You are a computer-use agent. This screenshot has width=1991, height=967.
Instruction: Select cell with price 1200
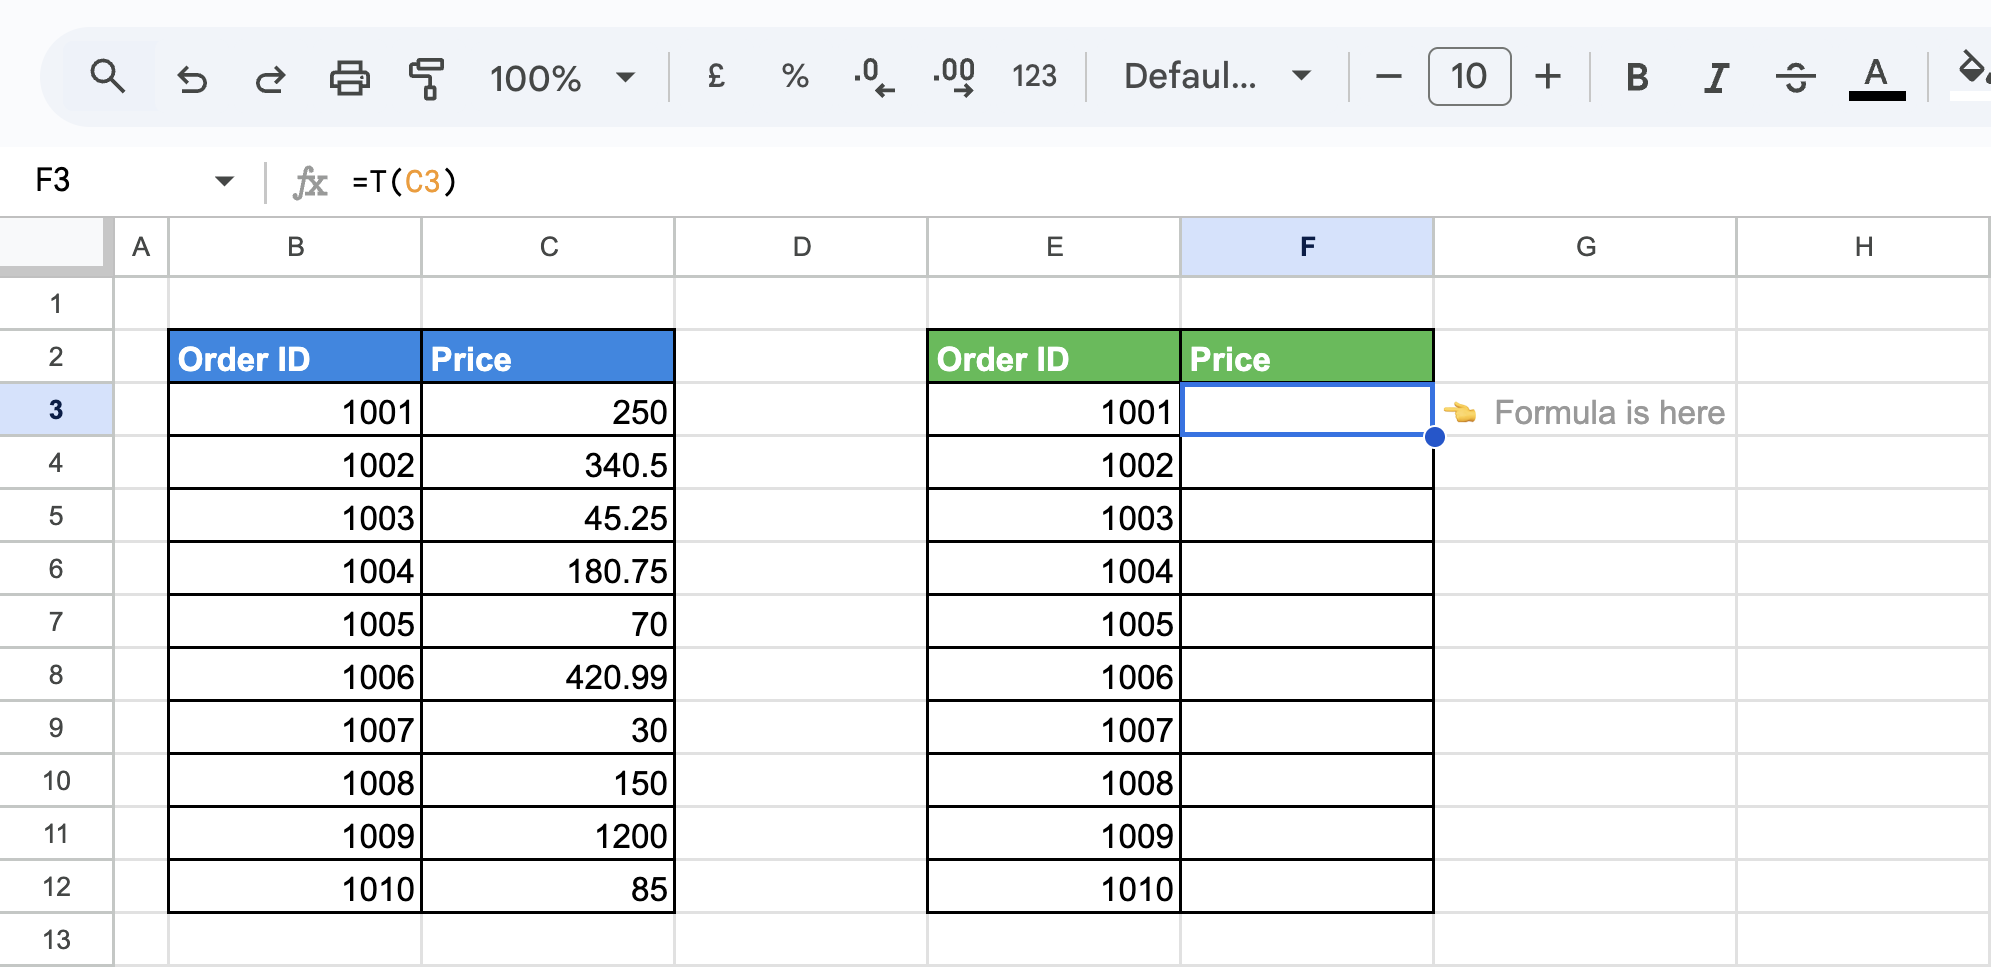coord(548,834)
